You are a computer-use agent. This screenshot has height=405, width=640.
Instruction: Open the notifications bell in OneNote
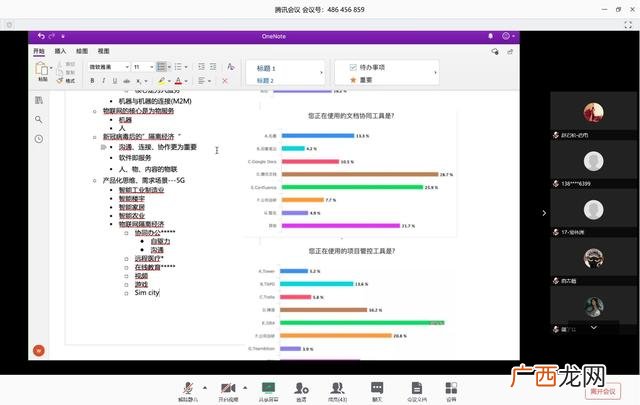tap(490, 36)
